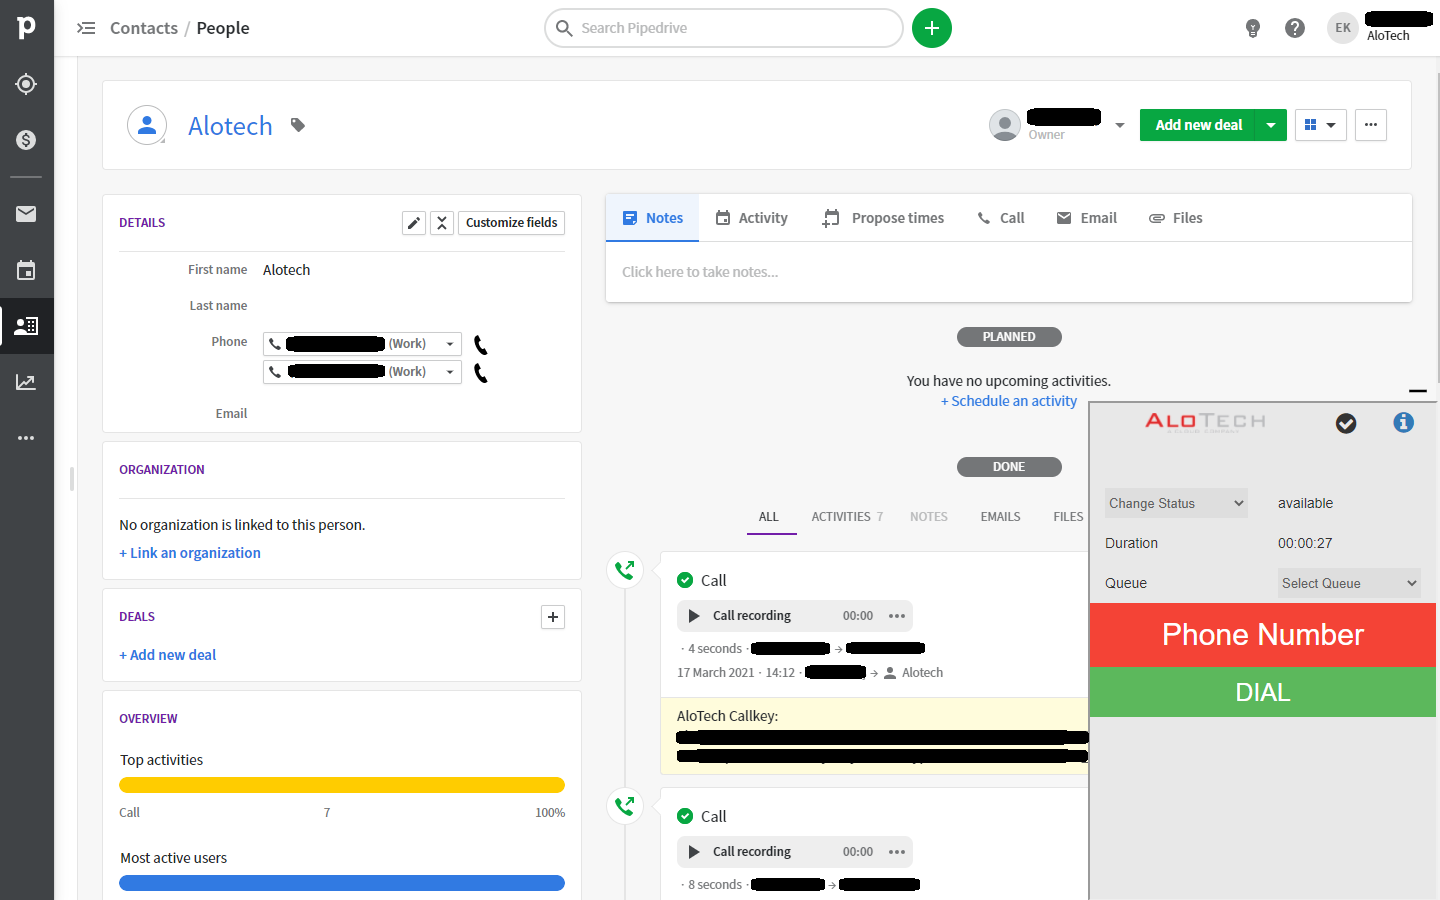Viewport: 1440px width, 900px height.
Task: Play the 4 seconds call recording
Action: pyautogui.click(x=694, y=616)
